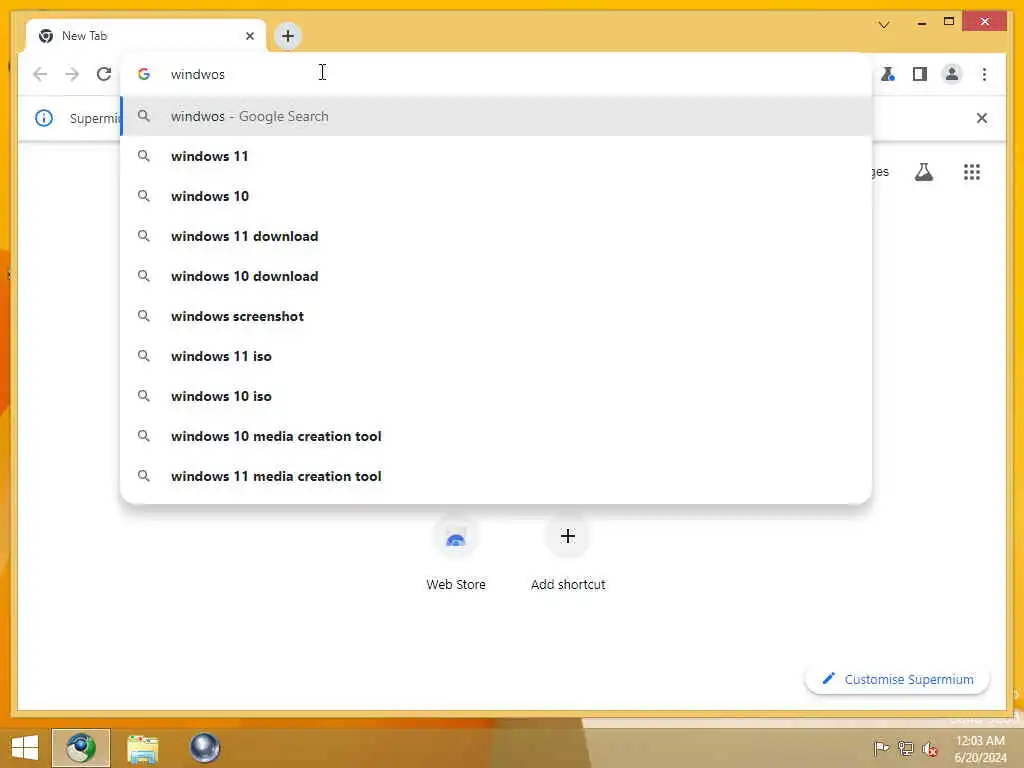Toggle the side panel icon

pyautogui.click(x=920, y=74)
